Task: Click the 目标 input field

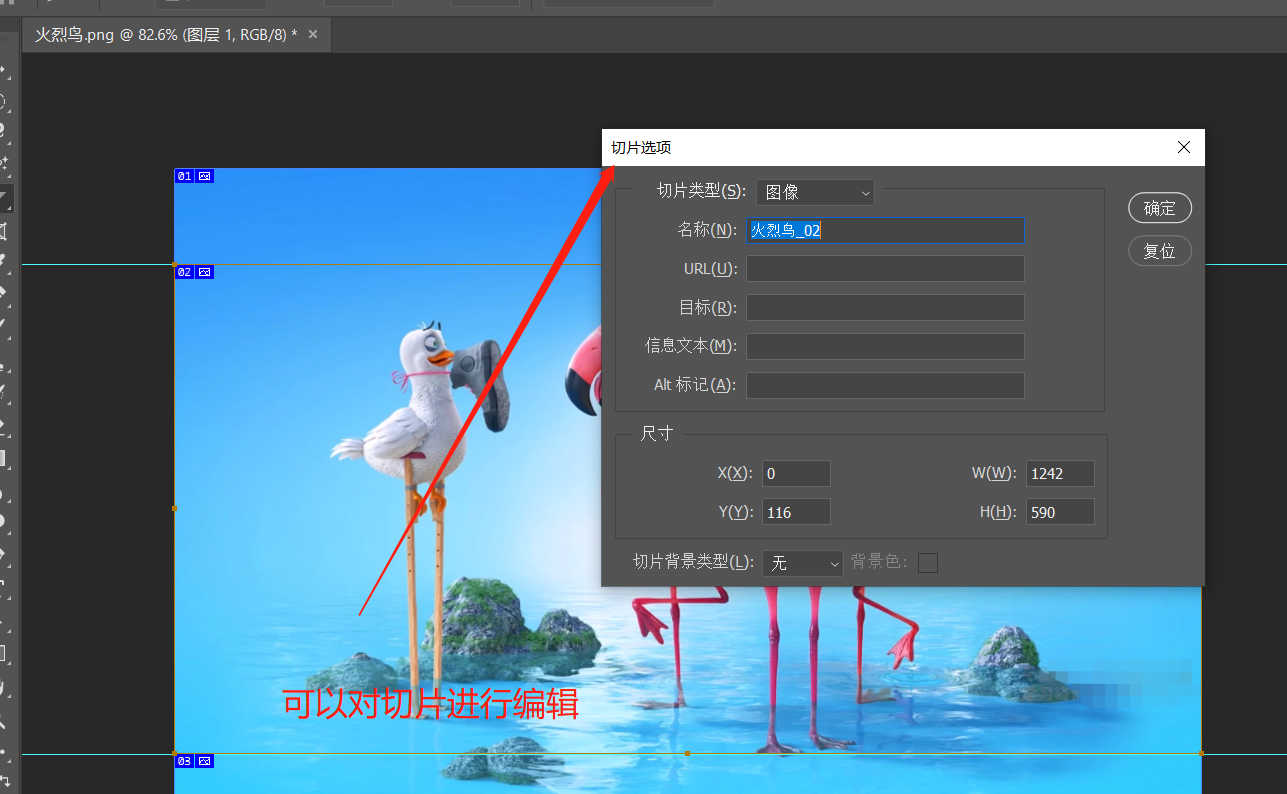Action: 885,308
